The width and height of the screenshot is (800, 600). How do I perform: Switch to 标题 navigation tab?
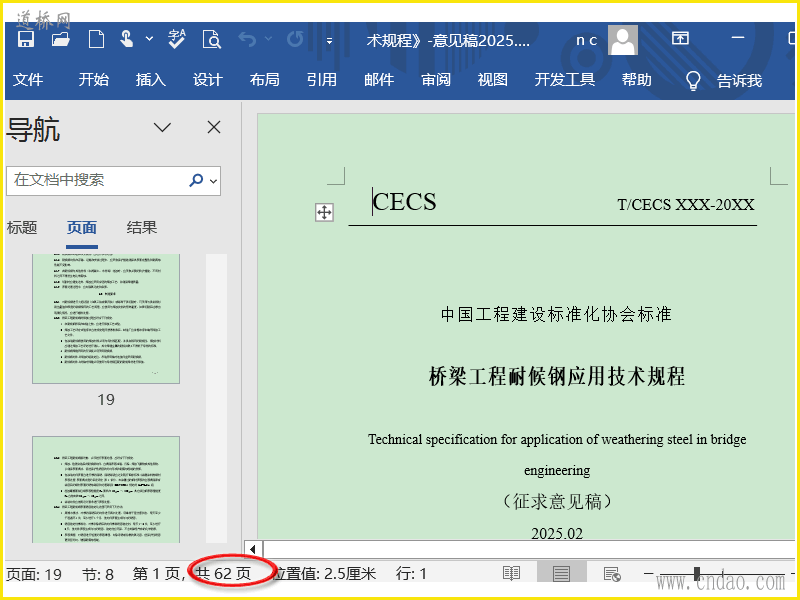[22, 228]
